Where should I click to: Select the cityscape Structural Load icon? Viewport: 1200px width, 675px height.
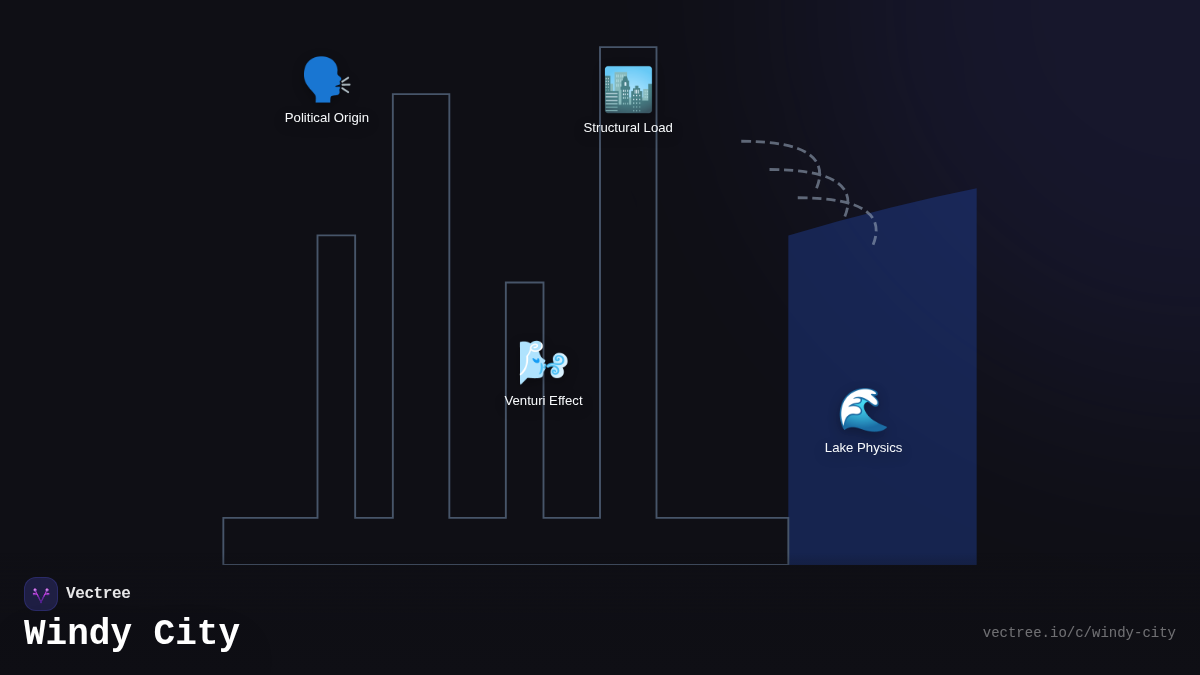(628, 90)
